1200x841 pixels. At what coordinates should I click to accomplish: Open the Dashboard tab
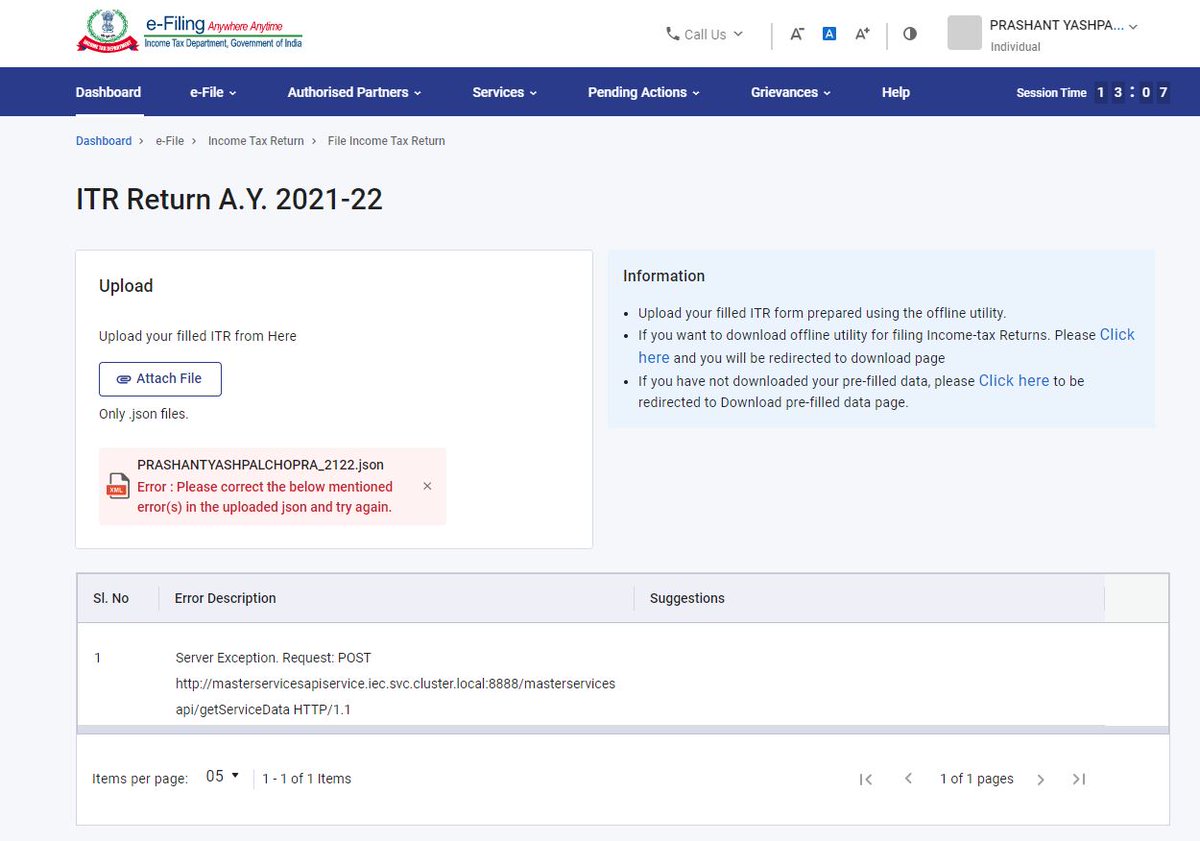point(108,92)
